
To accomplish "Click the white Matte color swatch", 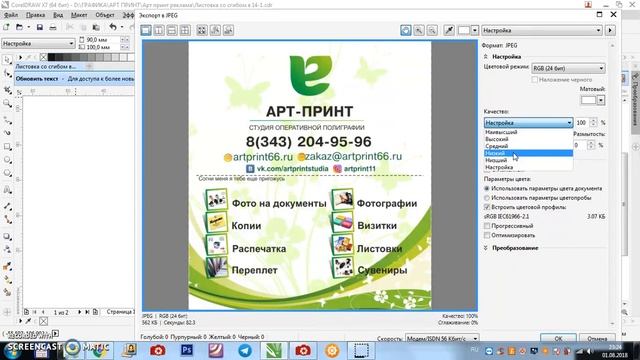I will click(588, 100).
